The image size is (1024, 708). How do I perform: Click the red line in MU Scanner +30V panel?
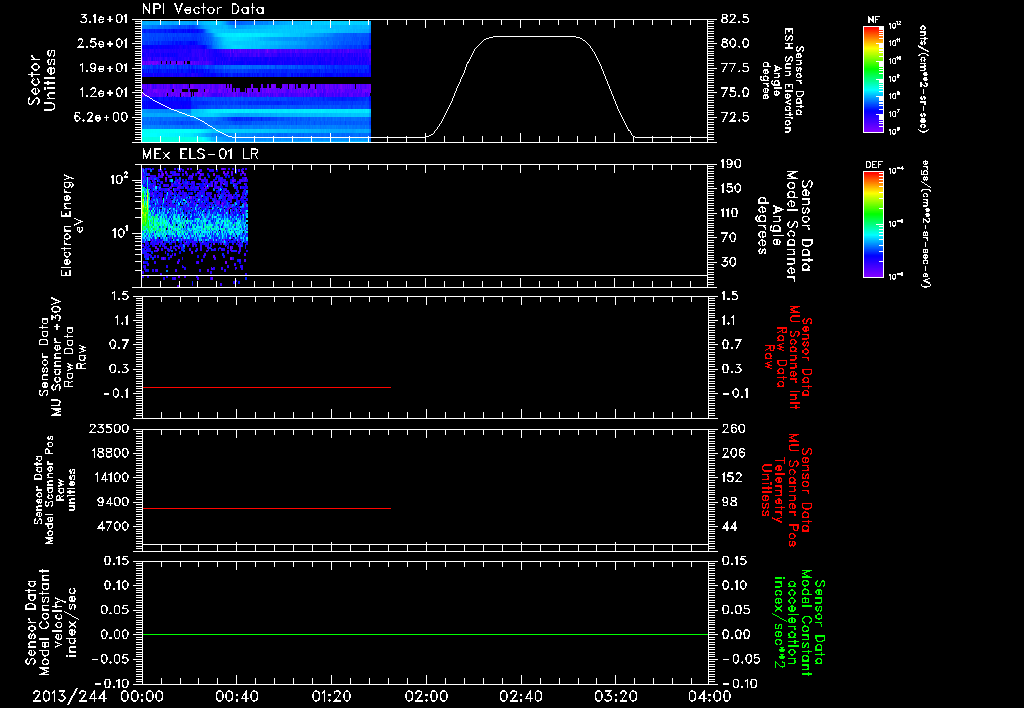point(266,388)
